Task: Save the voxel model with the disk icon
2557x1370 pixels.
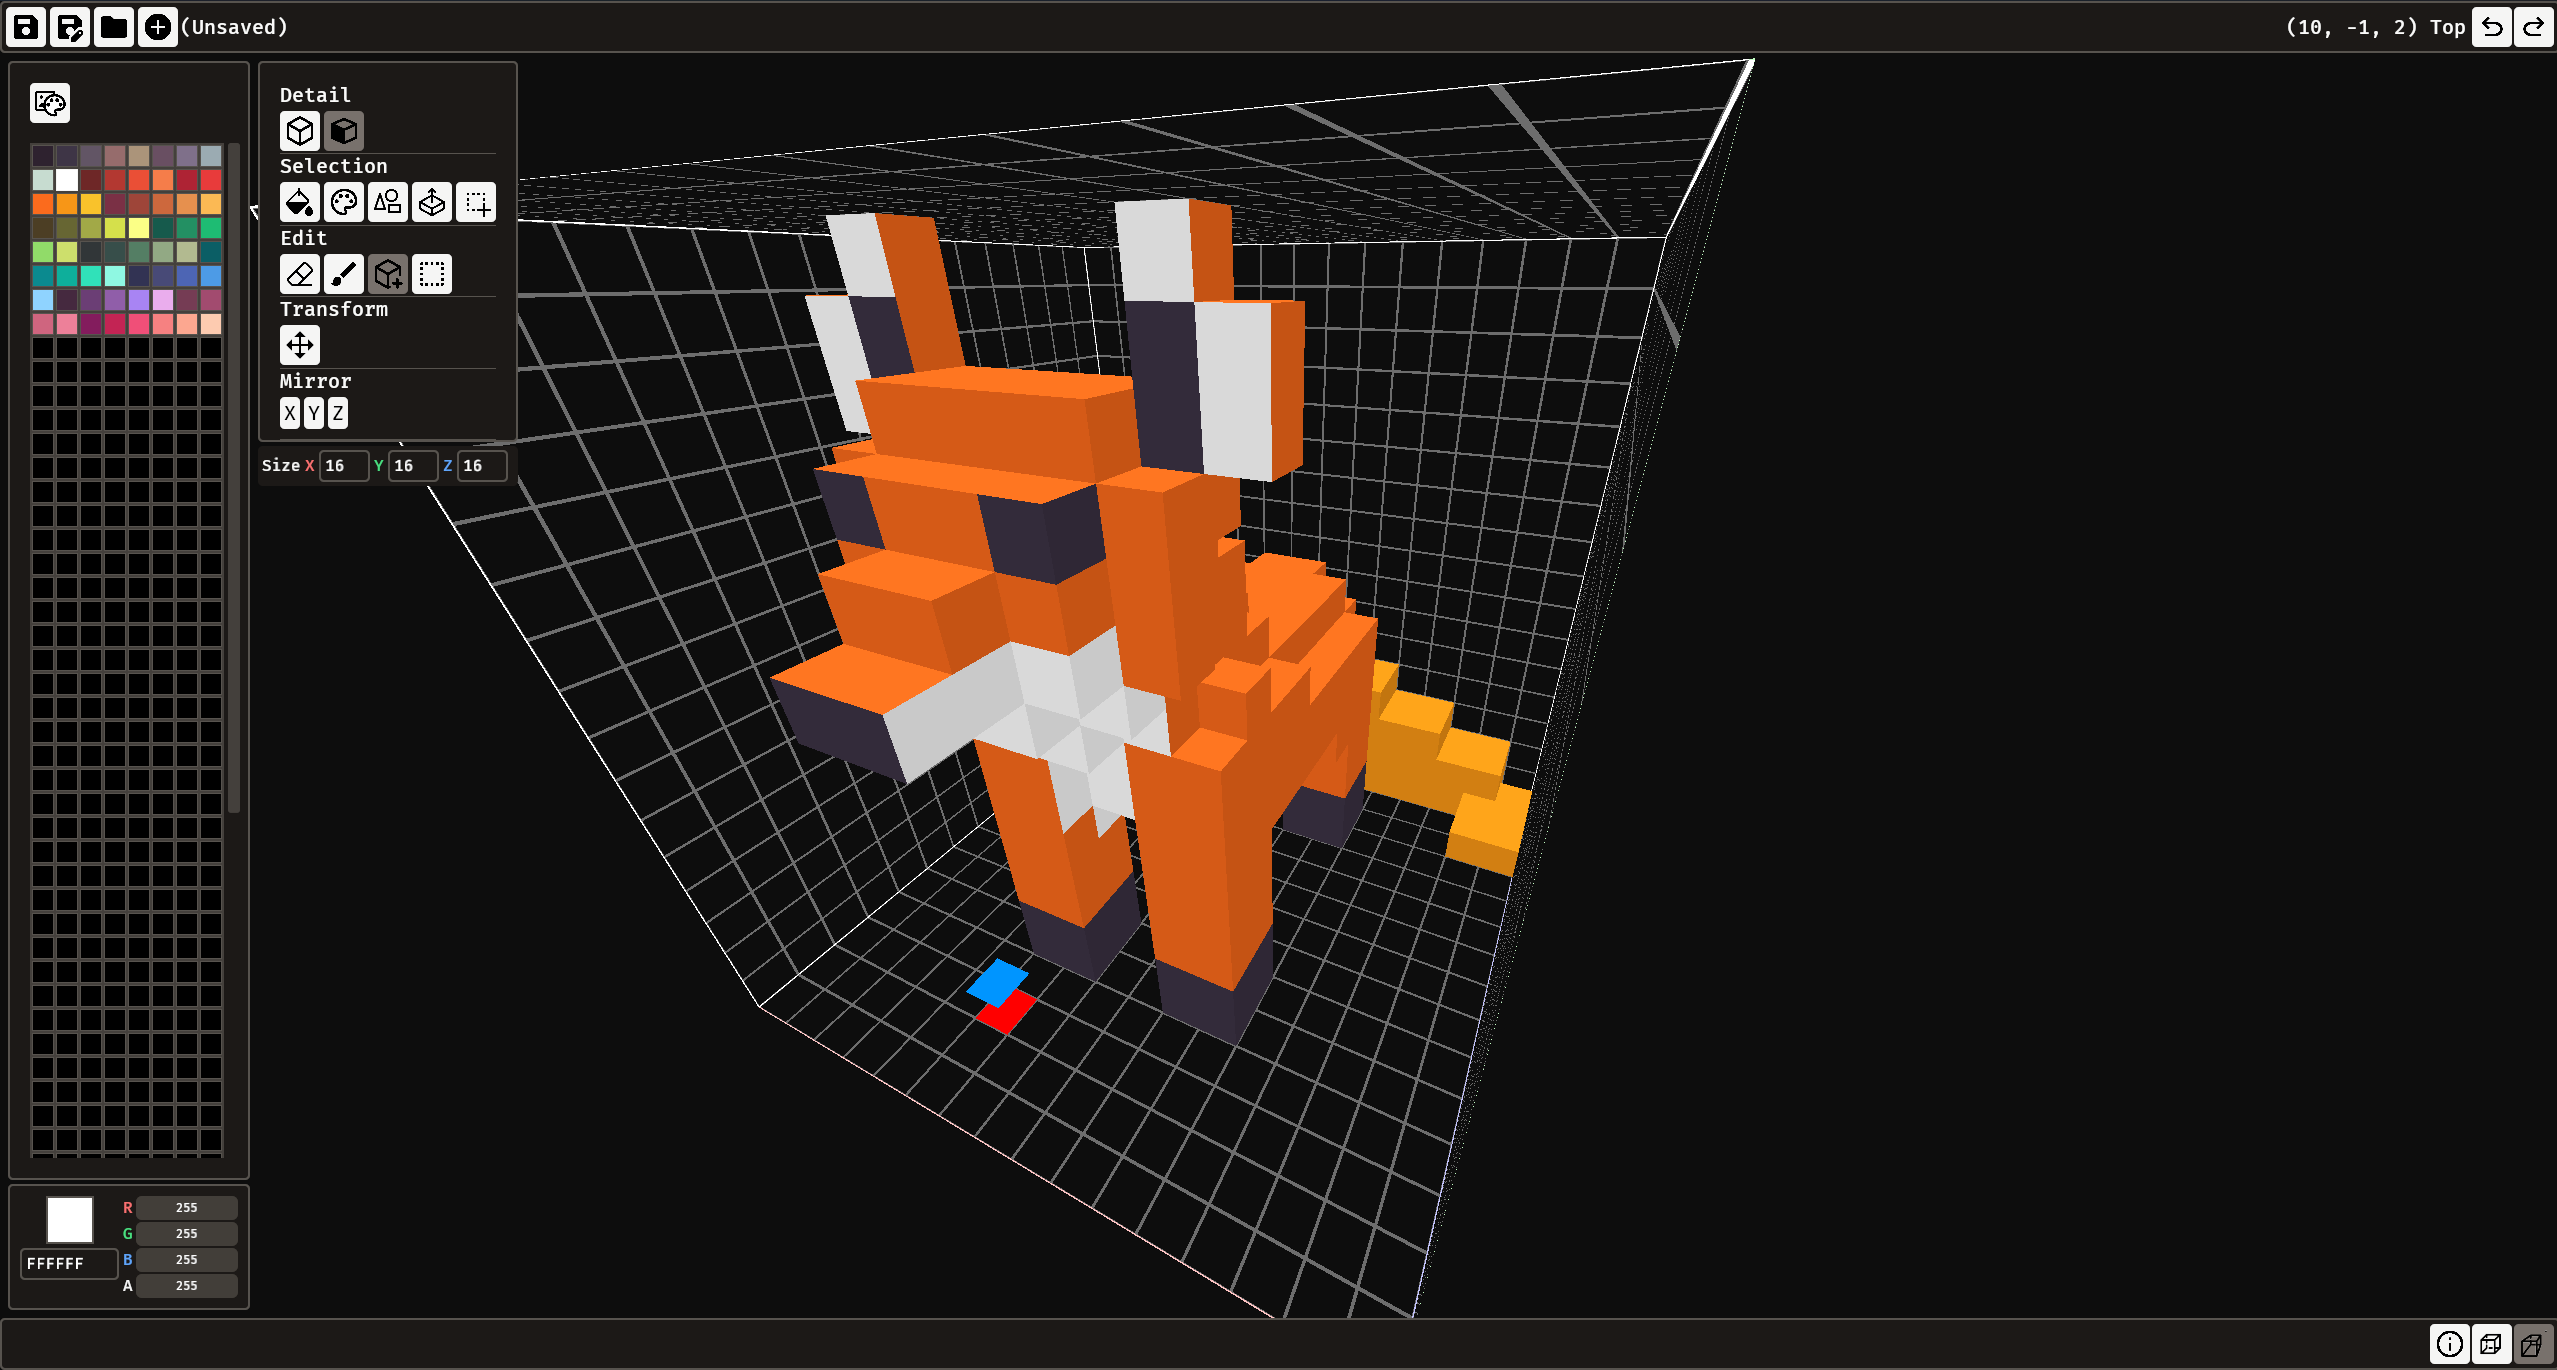Action: [x=26, y=27]
